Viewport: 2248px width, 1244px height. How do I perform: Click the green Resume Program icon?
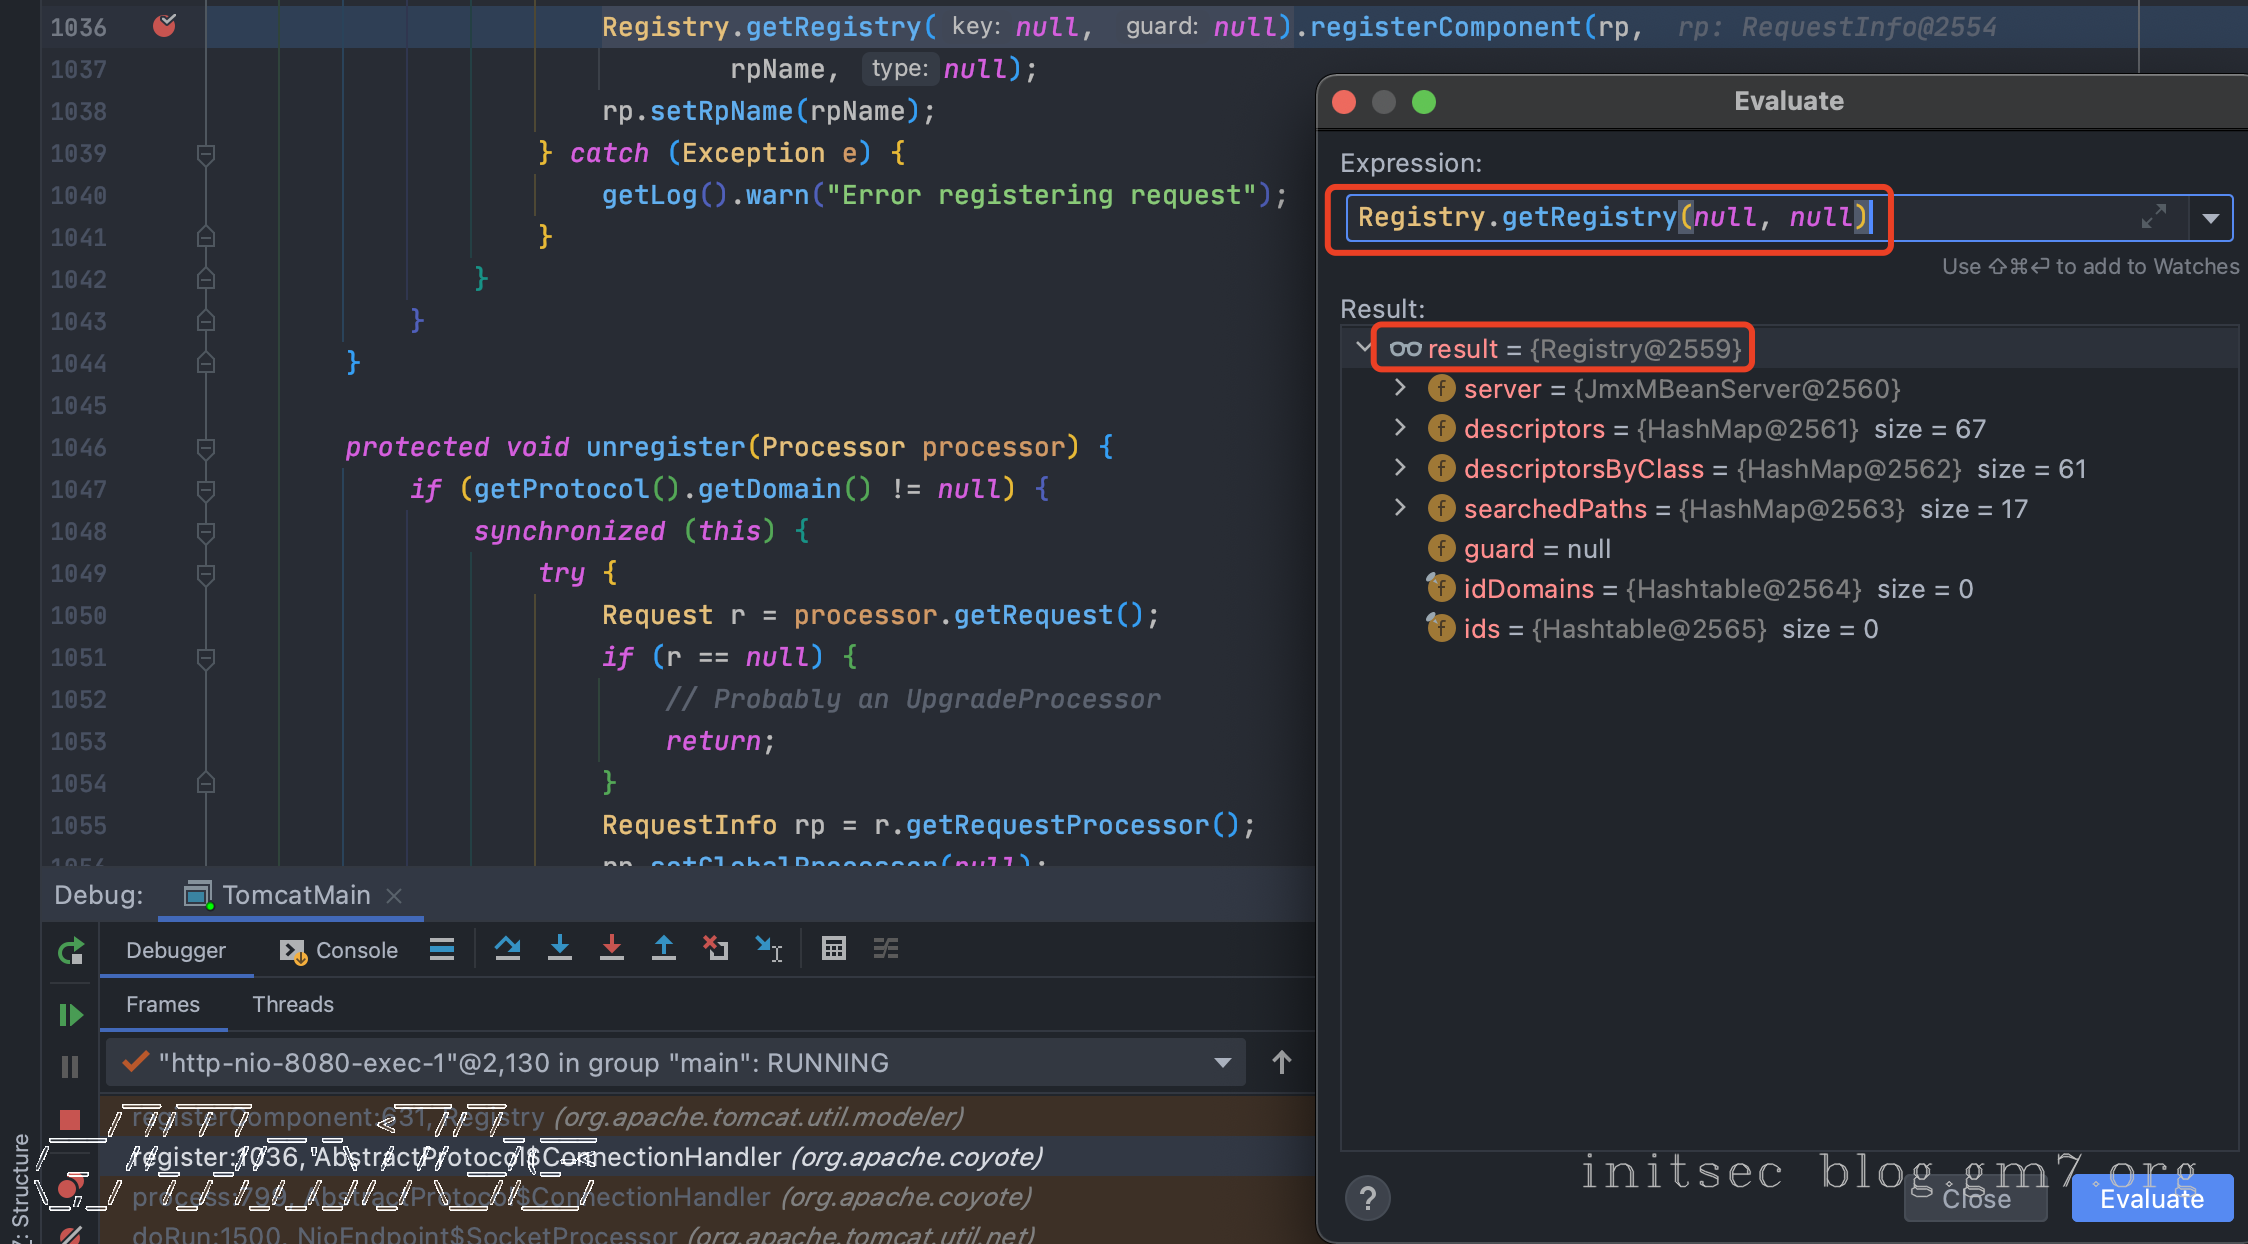click(70, 1015)
